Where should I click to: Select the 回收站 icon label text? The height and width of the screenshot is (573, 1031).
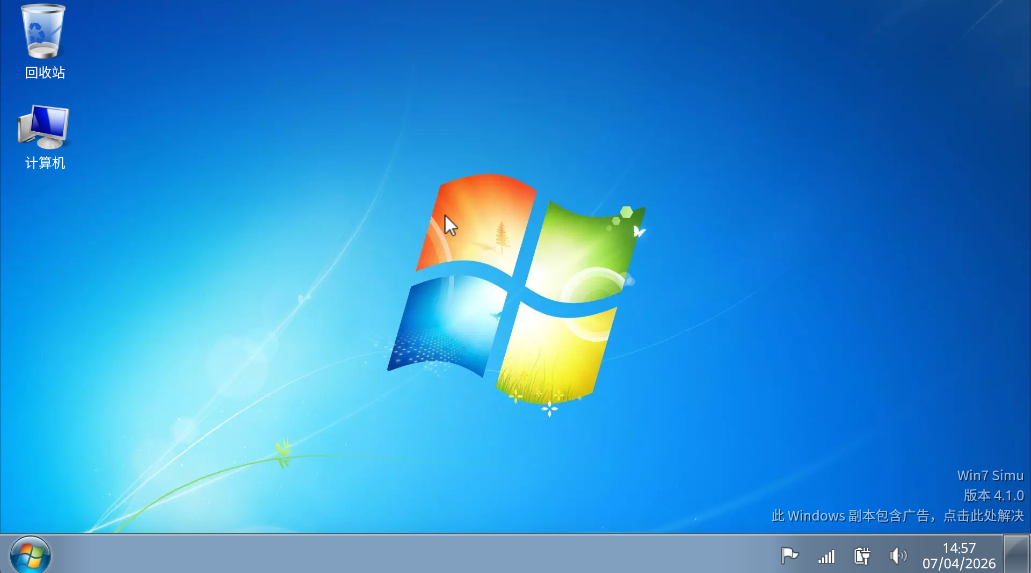point(45,73)
